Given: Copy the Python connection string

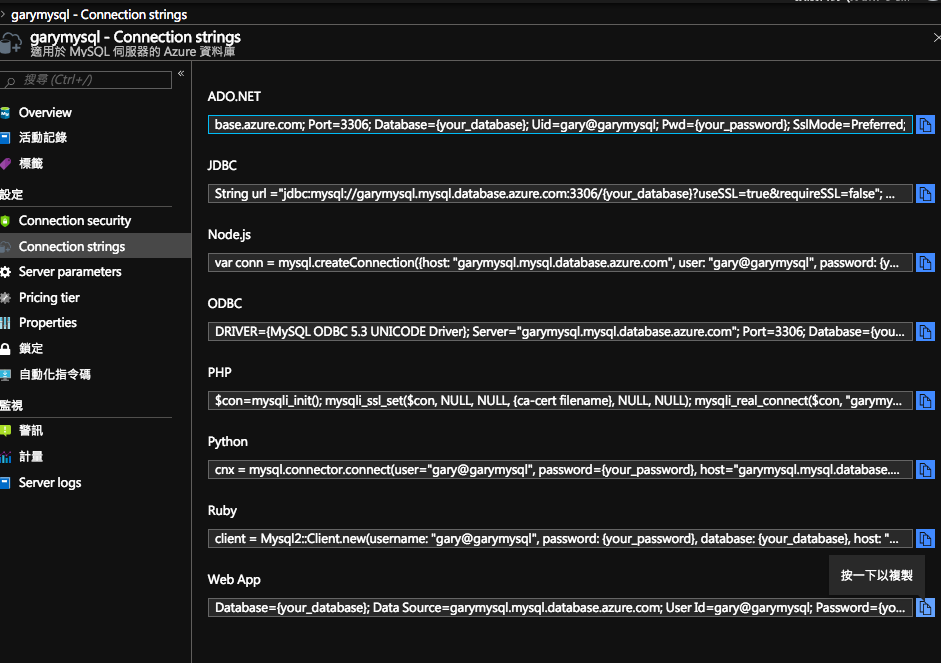Looking at the screenshot, I should pyautogui.click(x=925, y=470).
